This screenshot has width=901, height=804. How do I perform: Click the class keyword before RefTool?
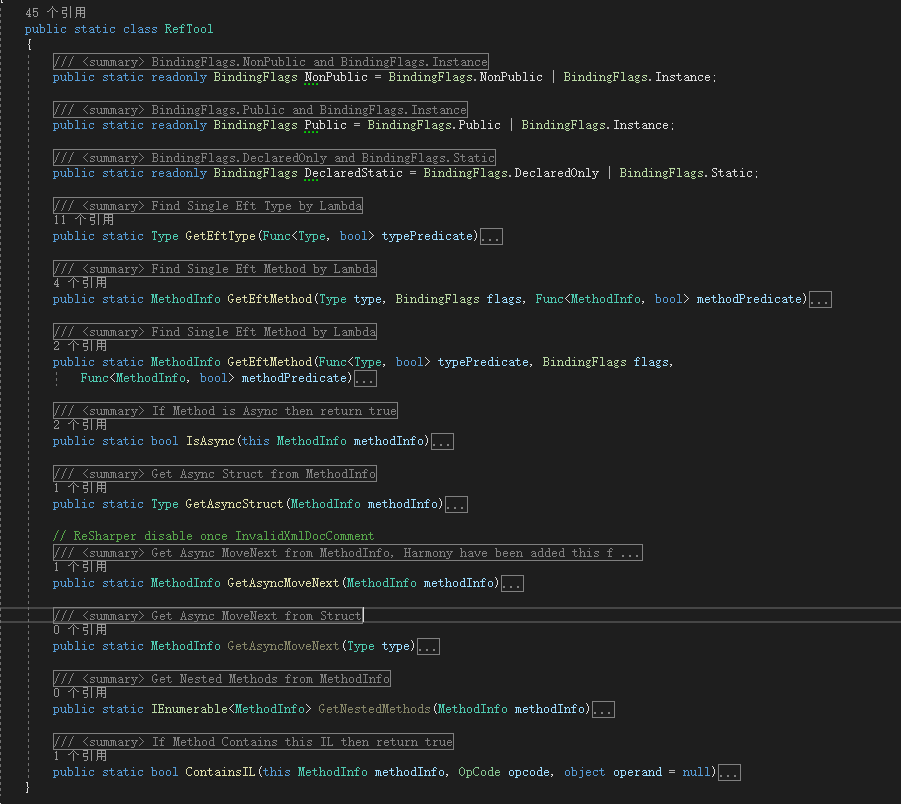tap(140, 29)
